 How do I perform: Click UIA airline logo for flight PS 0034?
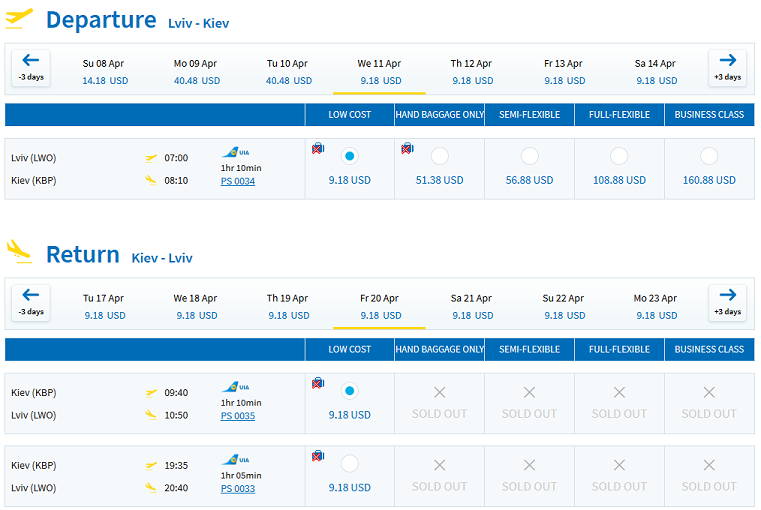pos(235,152)
